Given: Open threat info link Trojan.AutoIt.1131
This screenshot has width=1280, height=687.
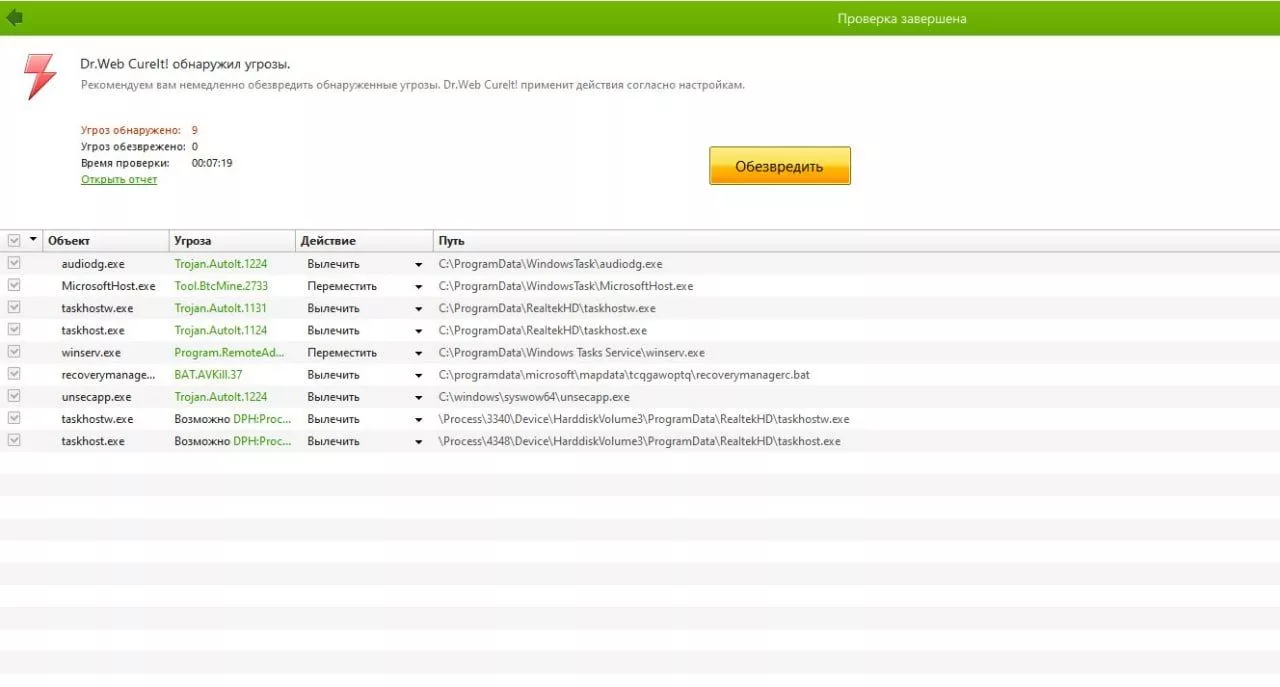Looking at the screenshot, I should pyautogui.click(x=220, y=308).
